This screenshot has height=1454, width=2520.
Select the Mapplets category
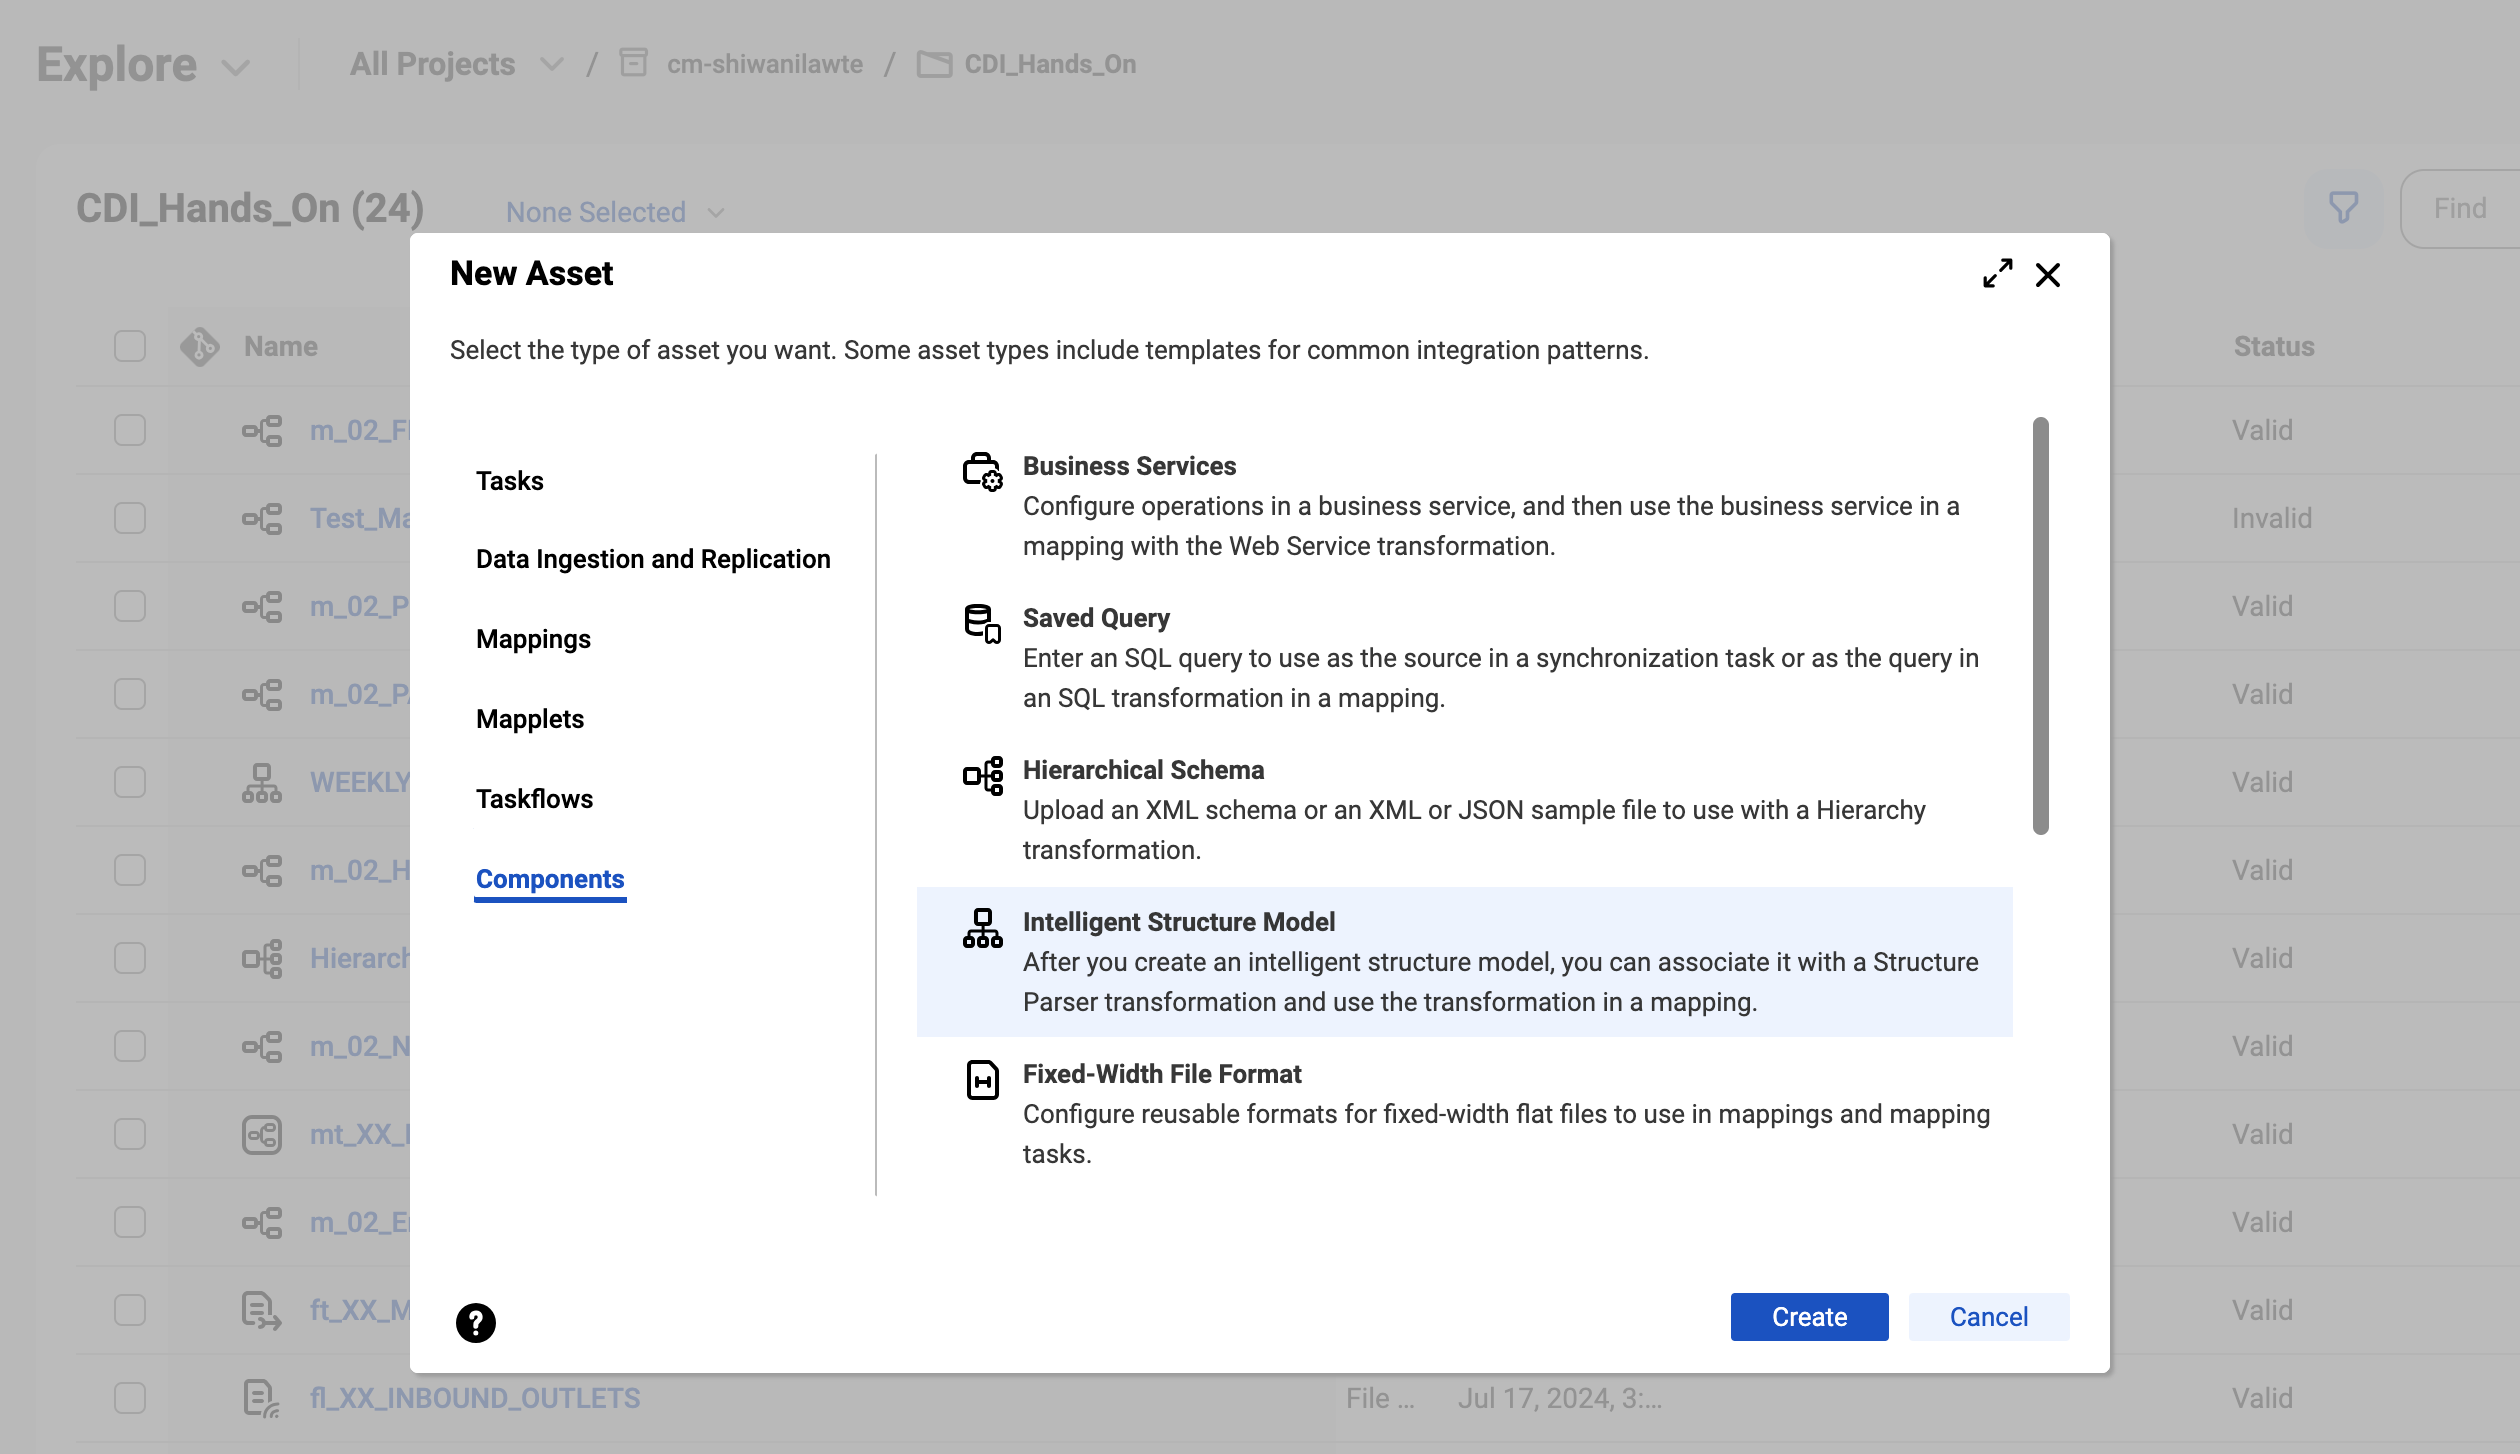[530, 719]
